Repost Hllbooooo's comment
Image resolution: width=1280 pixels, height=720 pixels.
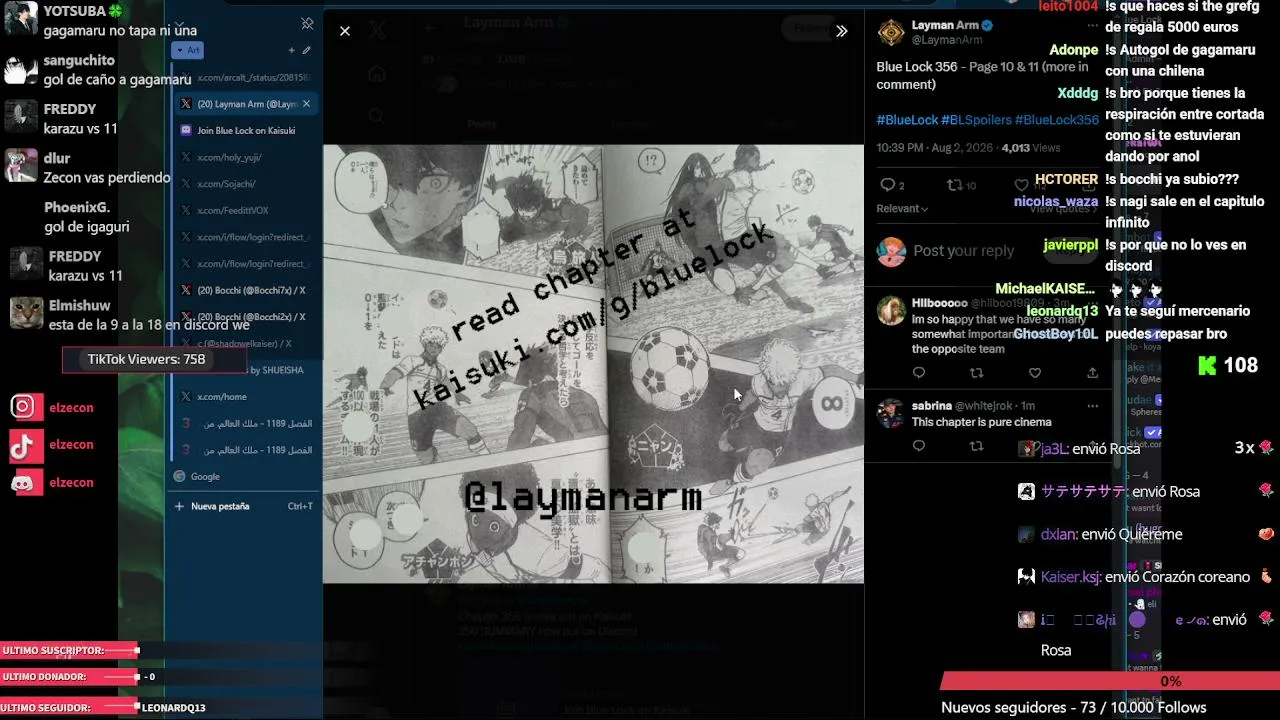tap(977, 373)
